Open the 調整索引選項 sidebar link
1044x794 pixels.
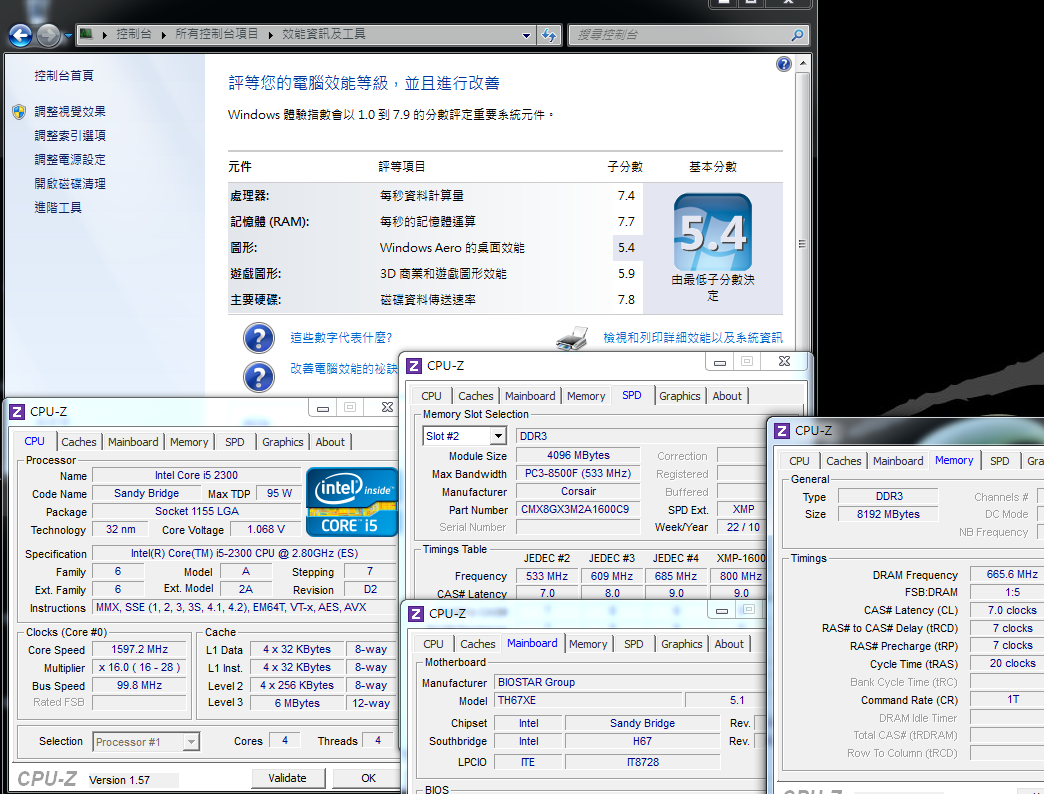[x=70, y=136]
